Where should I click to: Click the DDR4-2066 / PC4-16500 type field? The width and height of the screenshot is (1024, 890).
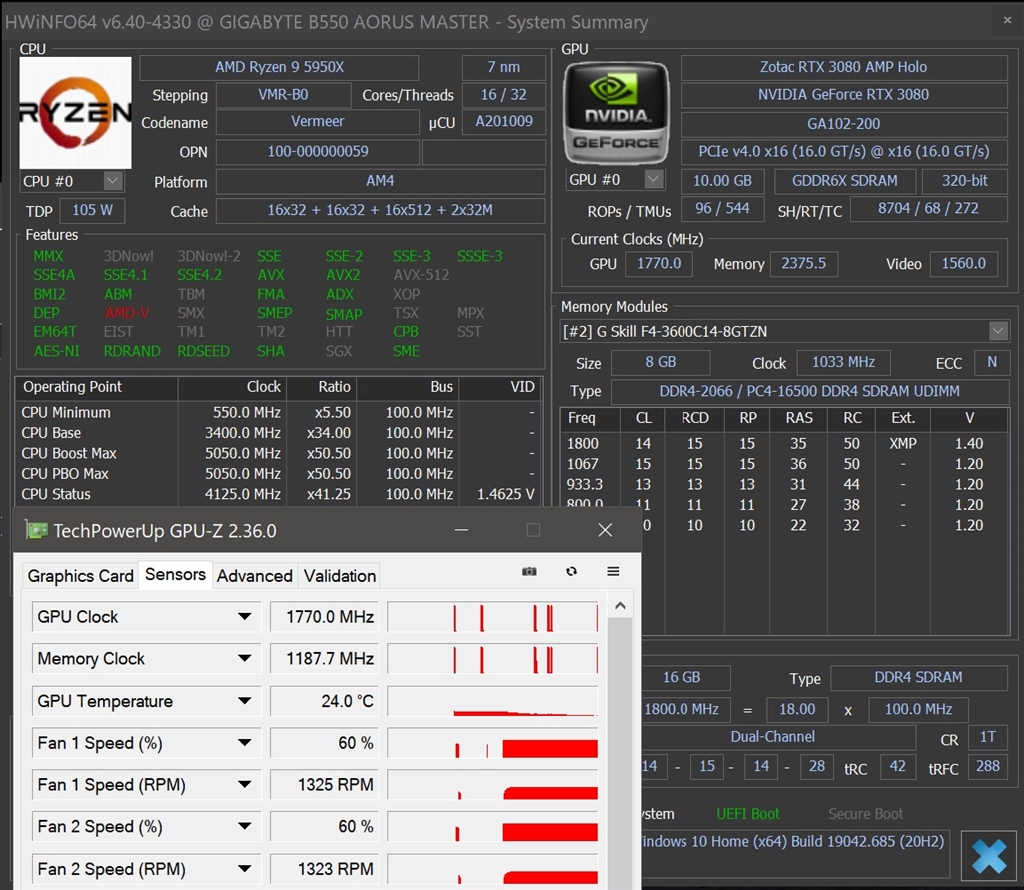809,391
